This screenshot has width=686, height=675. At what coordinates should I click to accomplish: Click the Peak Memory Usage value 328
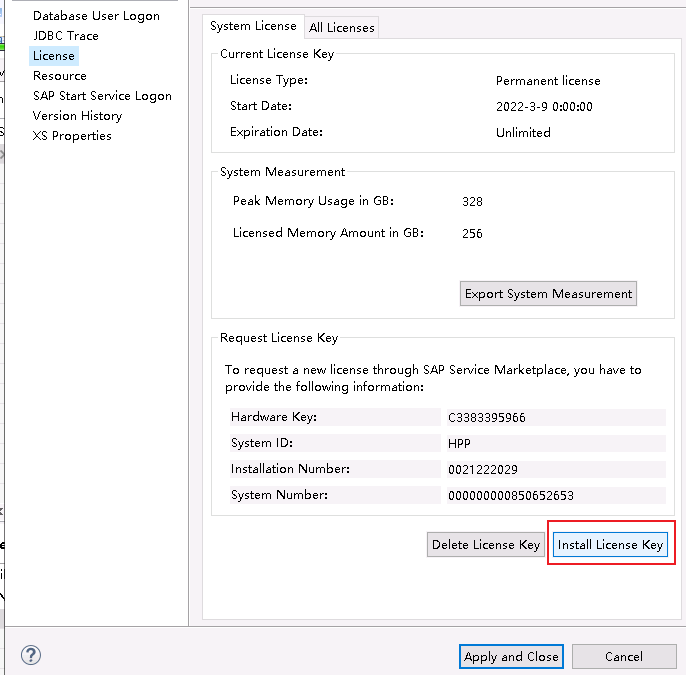click(472, 202)
